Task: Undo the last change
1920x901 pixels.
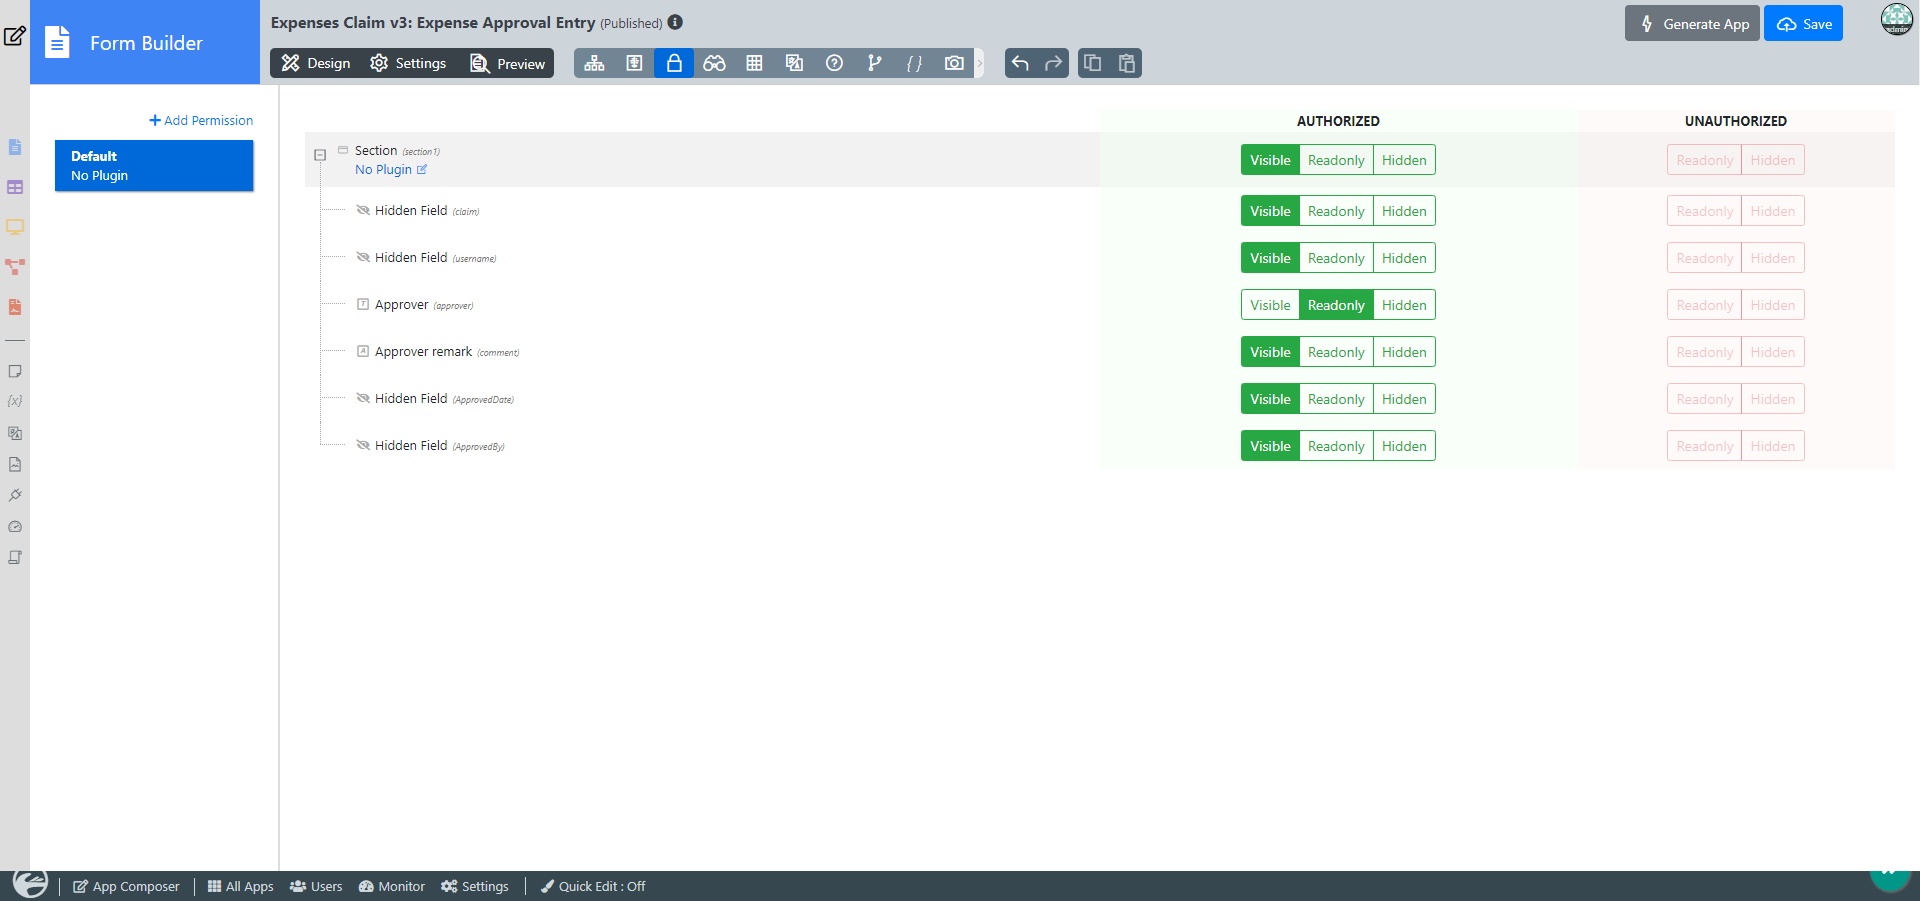Action: point(1020,63)
